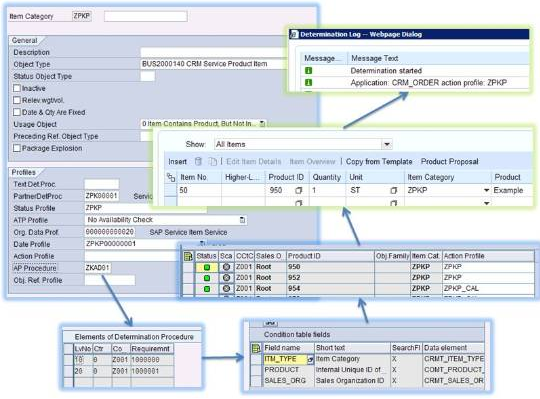The width and height of the screenshot is (540, 399).
Task: Click Item Overview button
Action: coord(312,161)
